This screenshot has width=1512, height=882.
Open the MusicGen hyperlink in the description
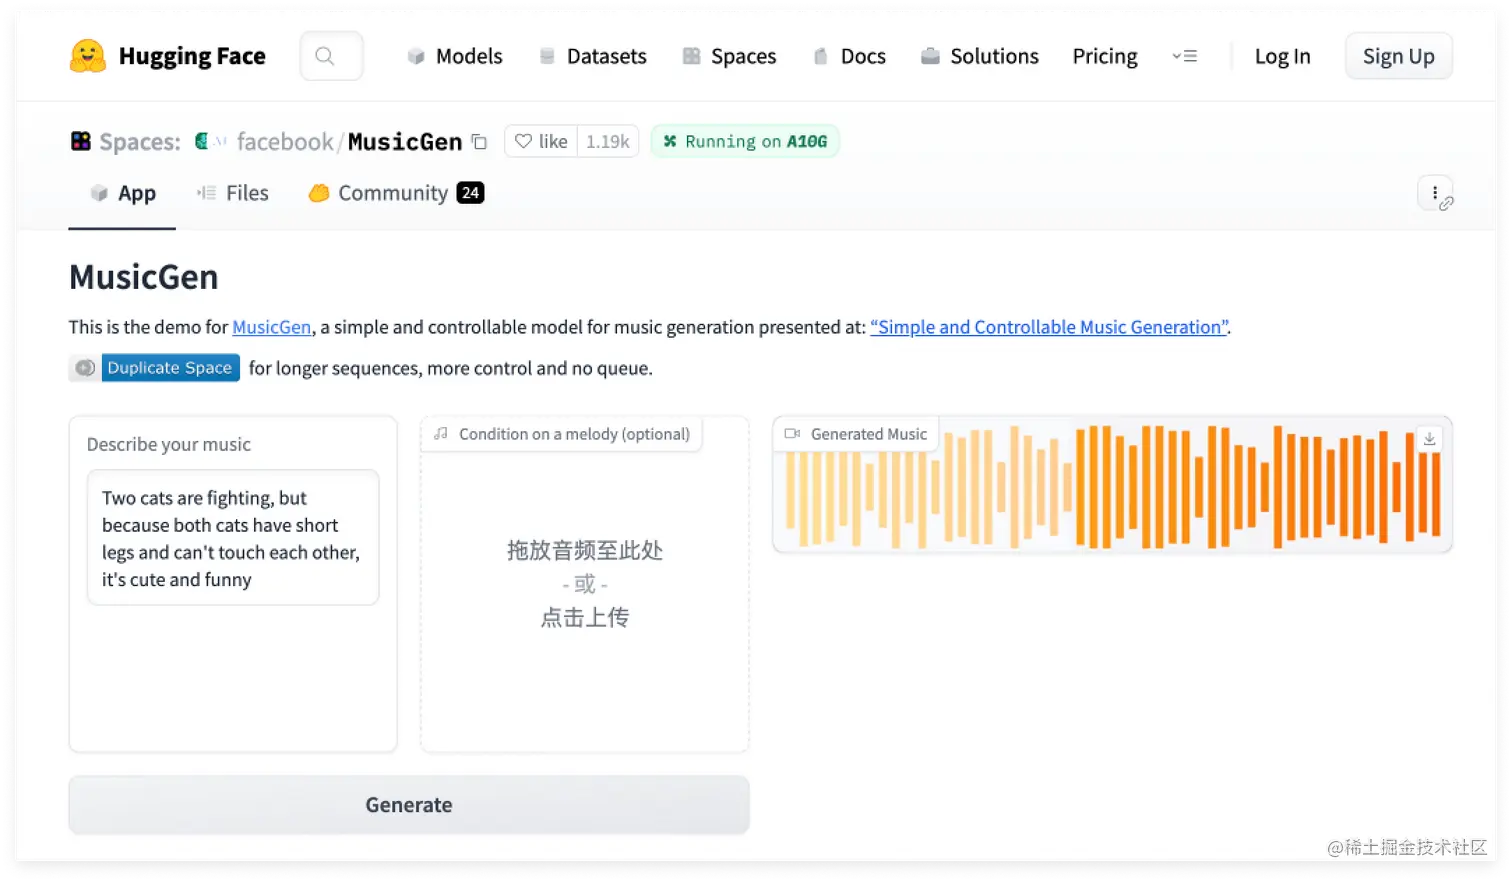pos(271,326)
